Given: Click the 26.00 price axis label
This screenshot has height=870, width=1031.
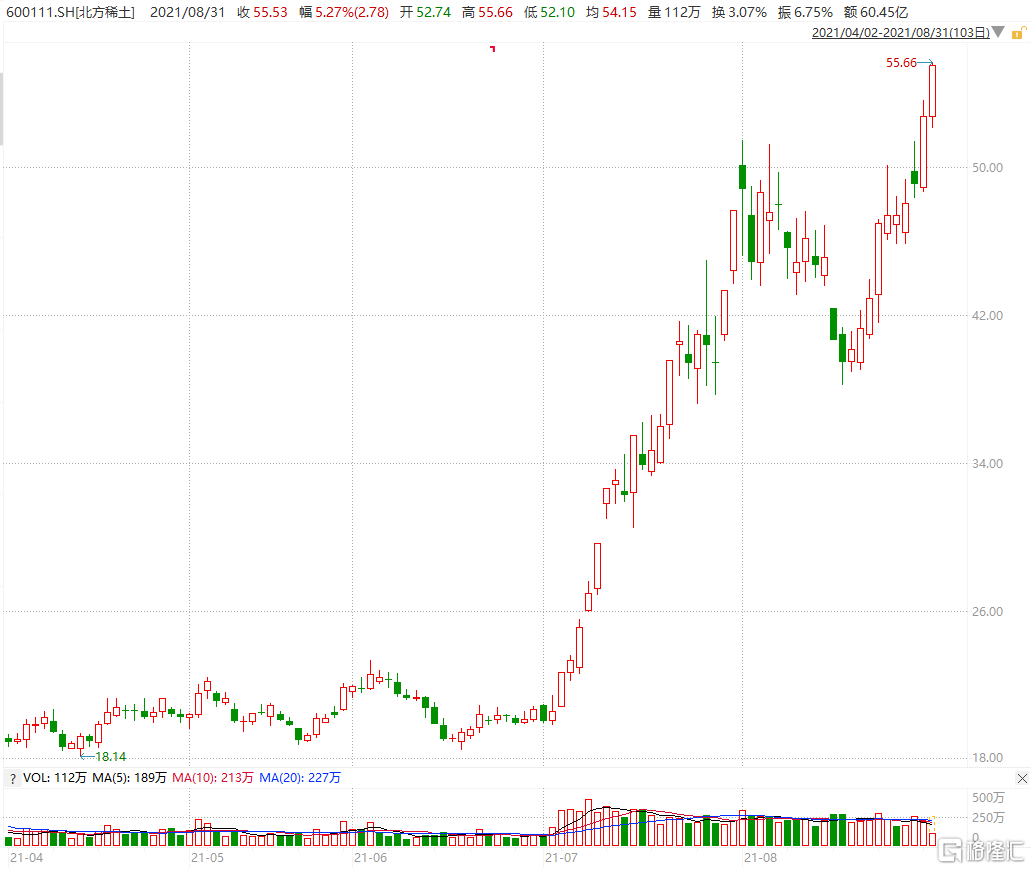Looking at the screenshot, I should click(988, 612).
